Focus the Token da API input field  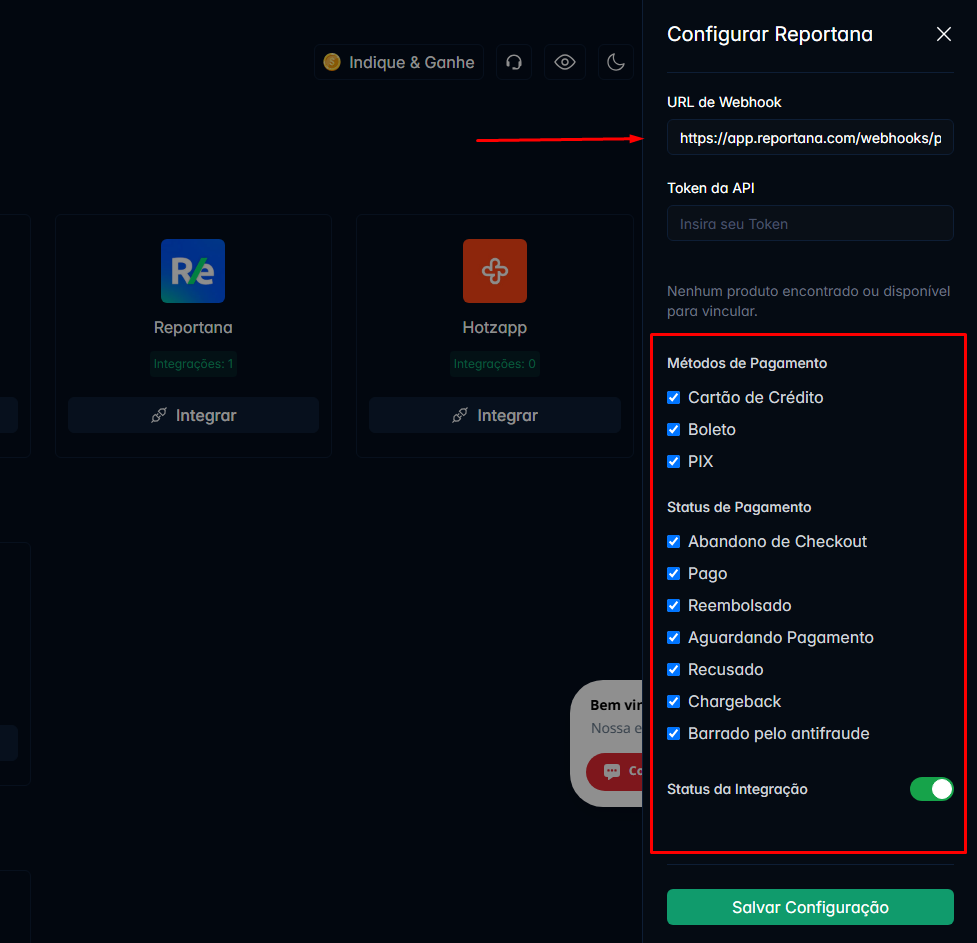(x=810, y=224)
